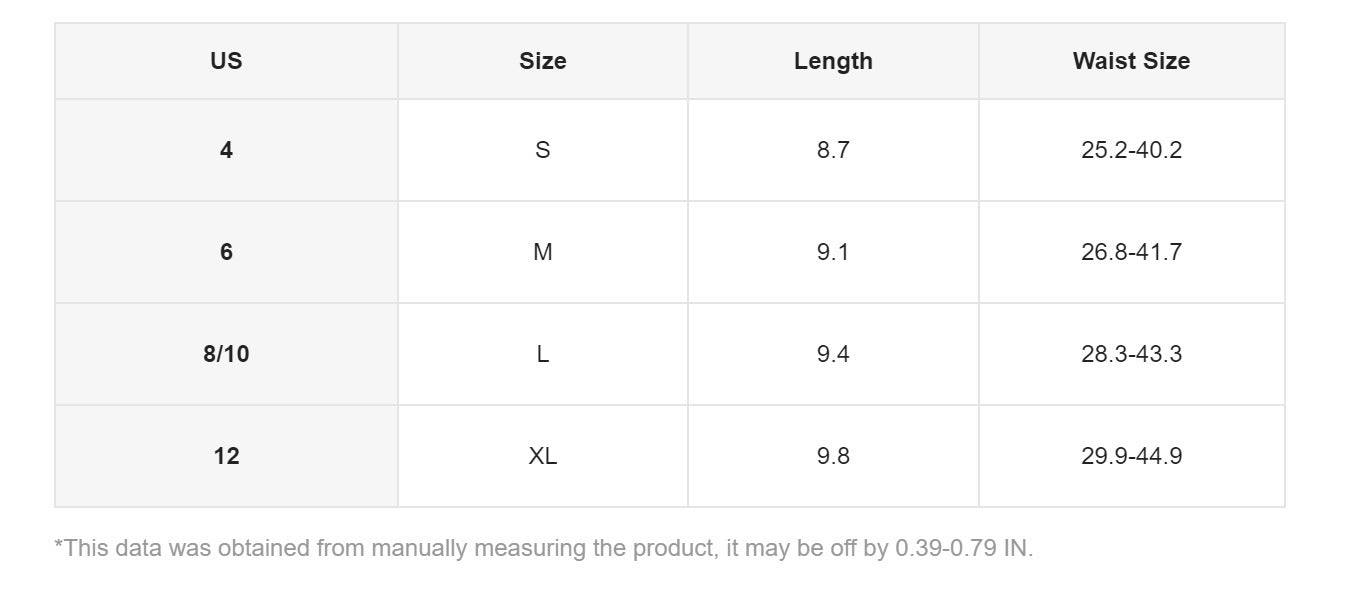This screenshot has height=593, width=1351.
Task: Click US size 4 cell
Action: 226,150
